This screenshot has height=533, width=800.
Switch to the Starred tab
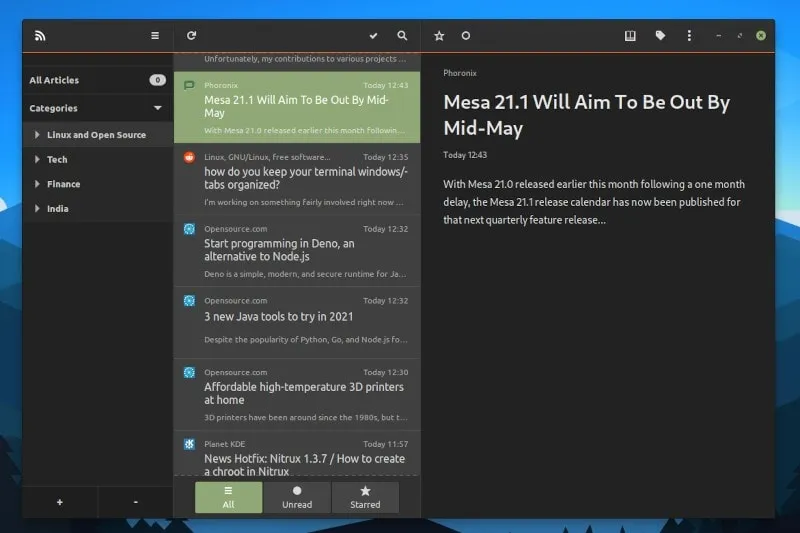365,497
